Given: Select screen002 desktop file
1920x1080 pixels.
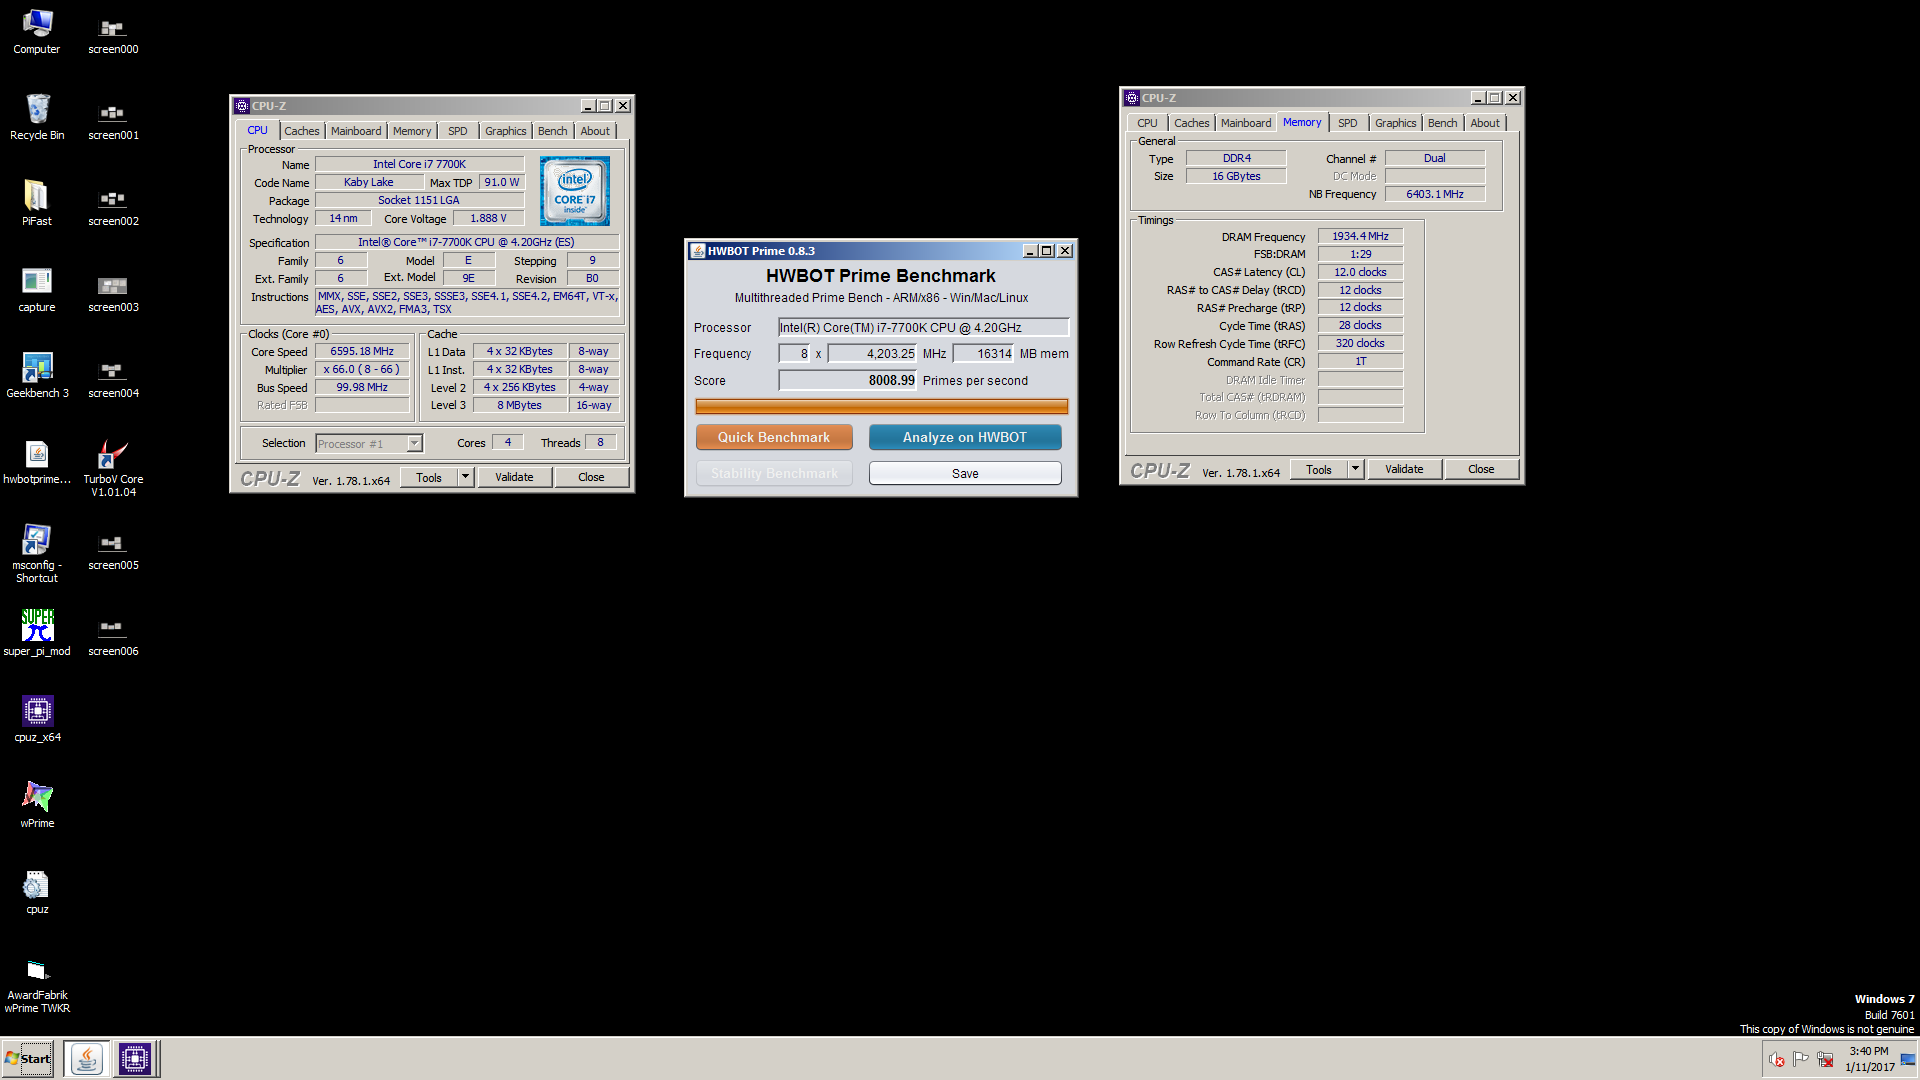Looking at the screenshot, I should pyautogui.click(x=113, y=207).
